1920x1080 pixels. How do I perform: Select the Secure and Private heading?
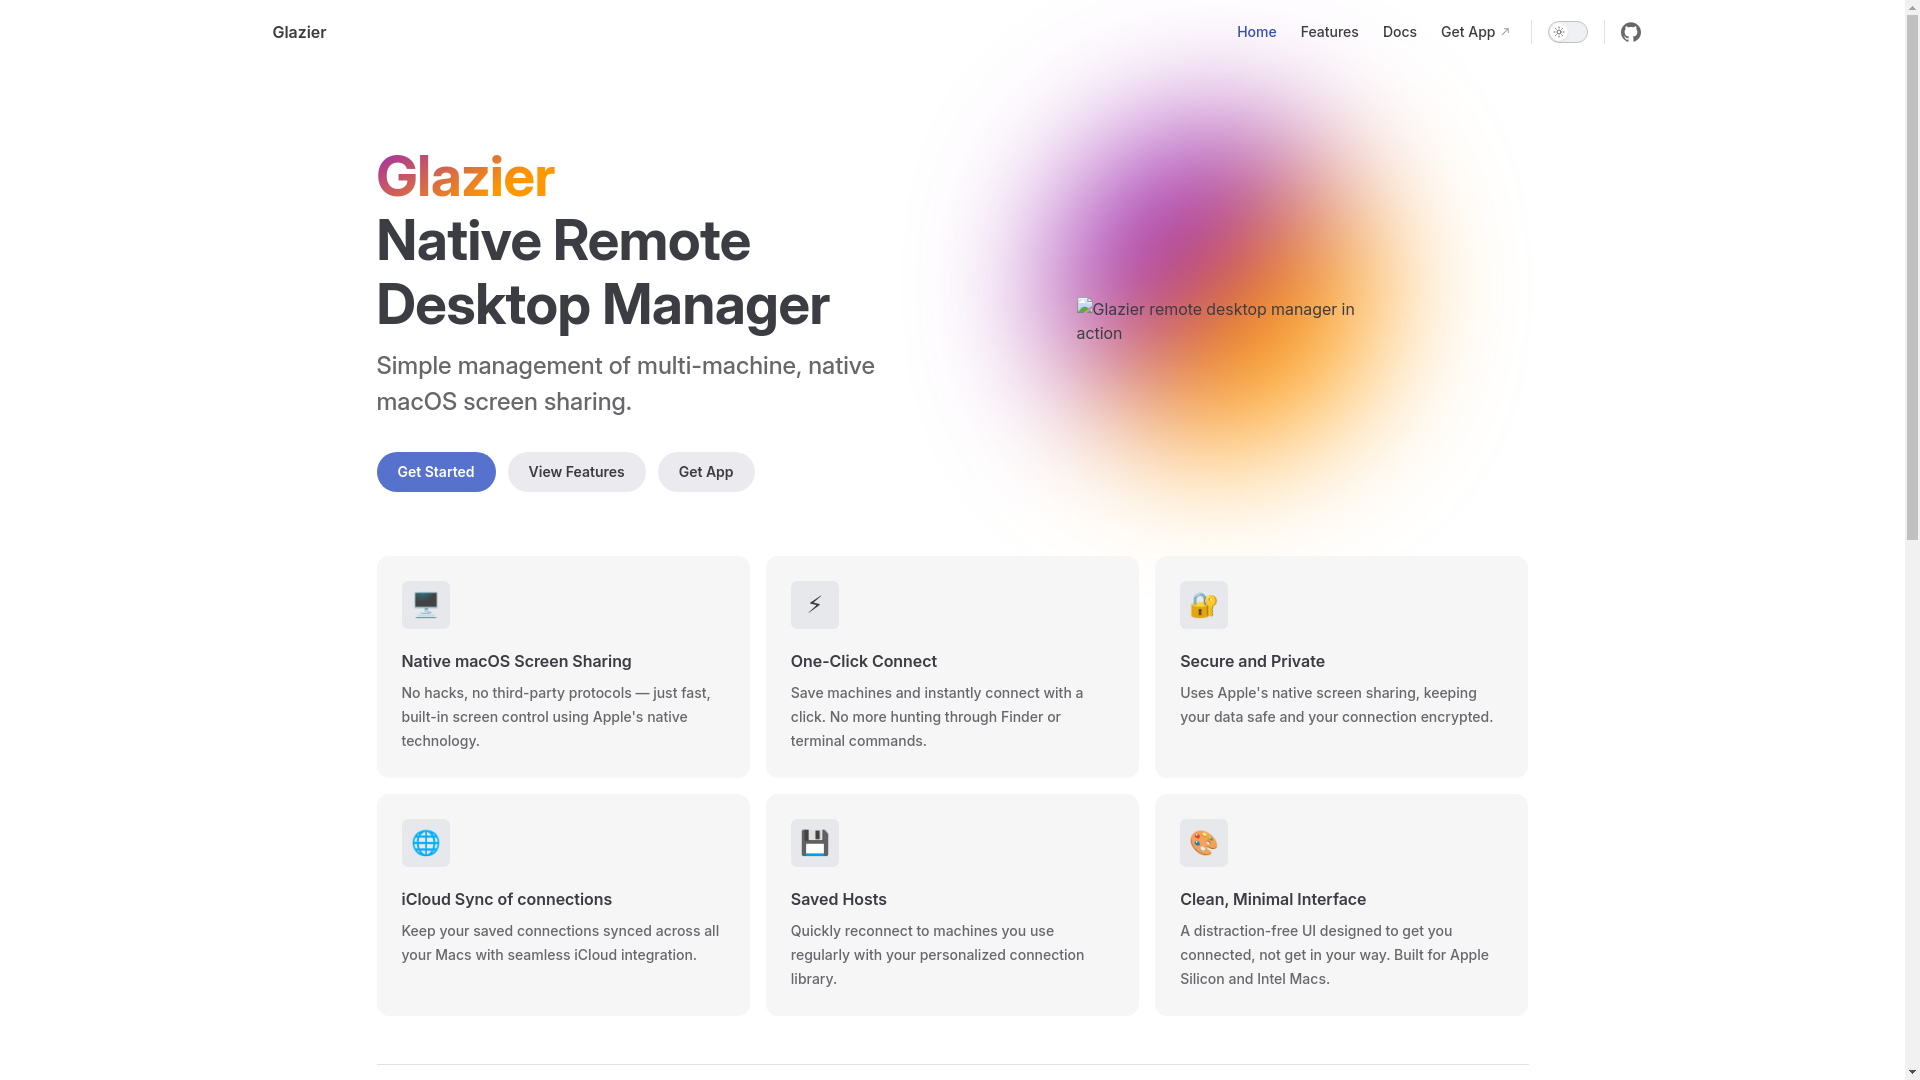(x=1252, y=661)
